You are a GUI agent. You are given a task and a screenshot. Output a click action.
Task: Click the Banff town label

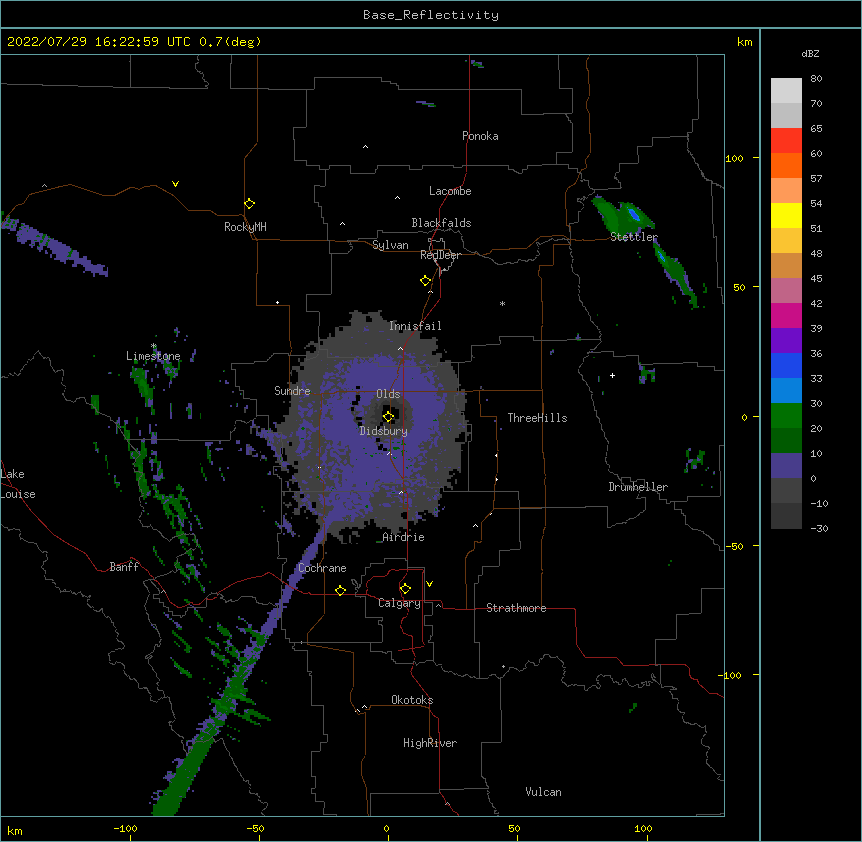(x=124, y=567)
